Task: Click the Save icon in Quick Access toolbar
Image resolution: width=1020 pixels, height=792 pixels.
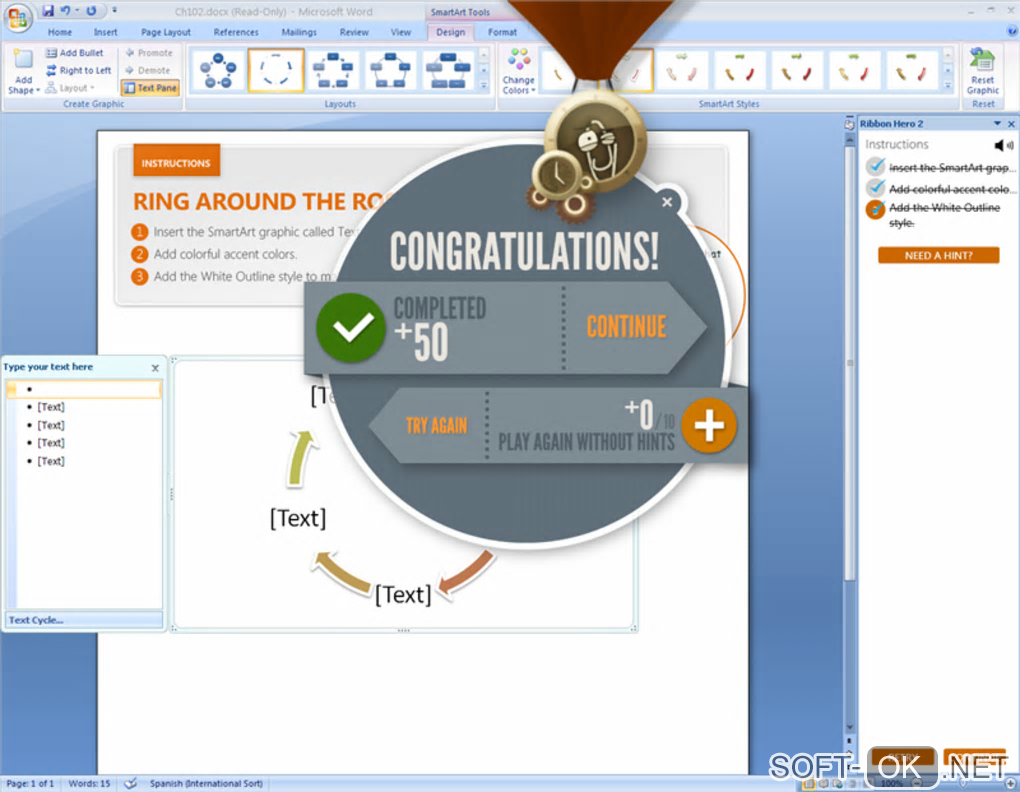Action: coord(47,10)
